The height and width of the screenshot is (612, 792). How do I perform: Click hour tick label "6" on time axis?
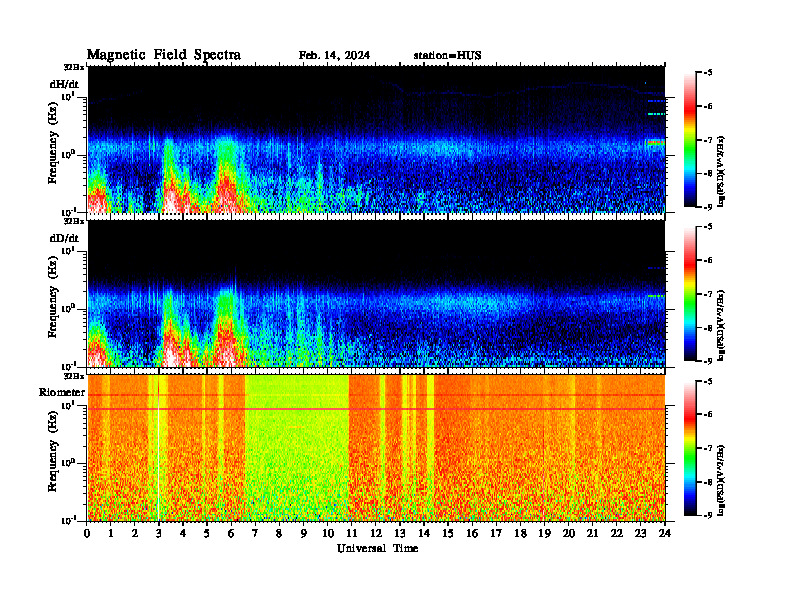231,533
